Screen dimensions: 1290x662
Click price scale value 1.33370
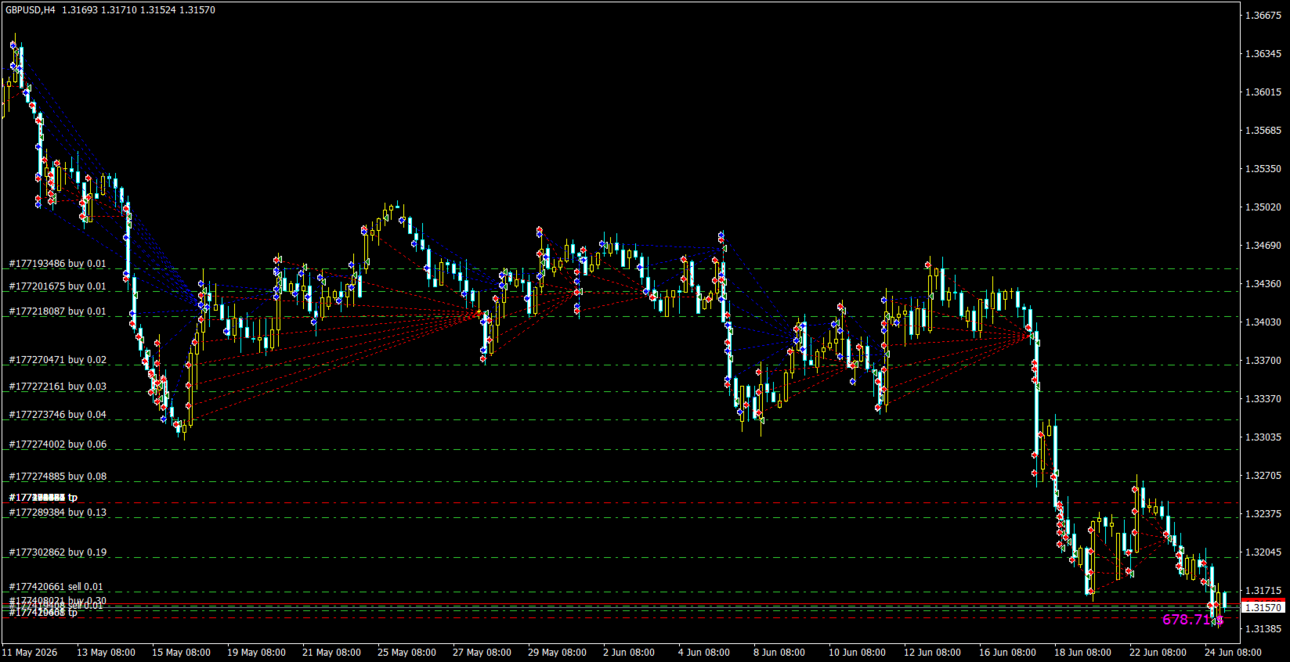[1263, 399]
